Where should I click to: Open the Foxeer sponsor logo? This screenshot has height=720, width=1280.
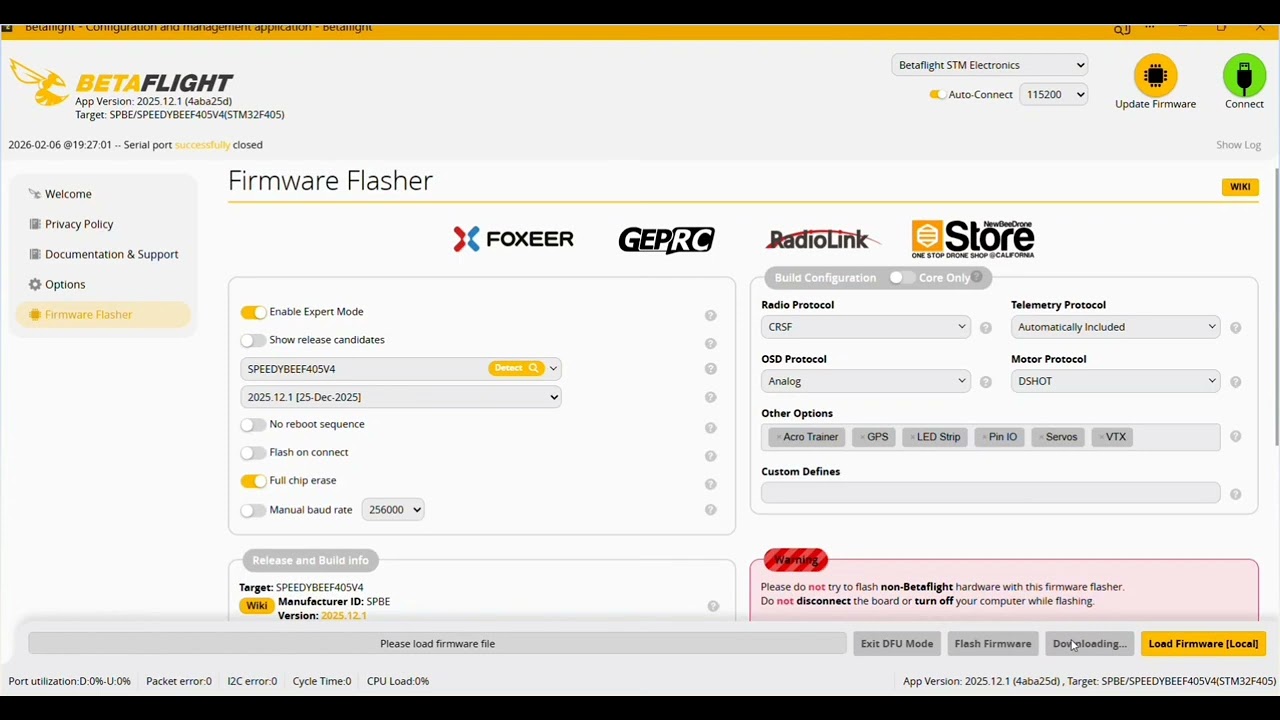(x=513, y=239)
